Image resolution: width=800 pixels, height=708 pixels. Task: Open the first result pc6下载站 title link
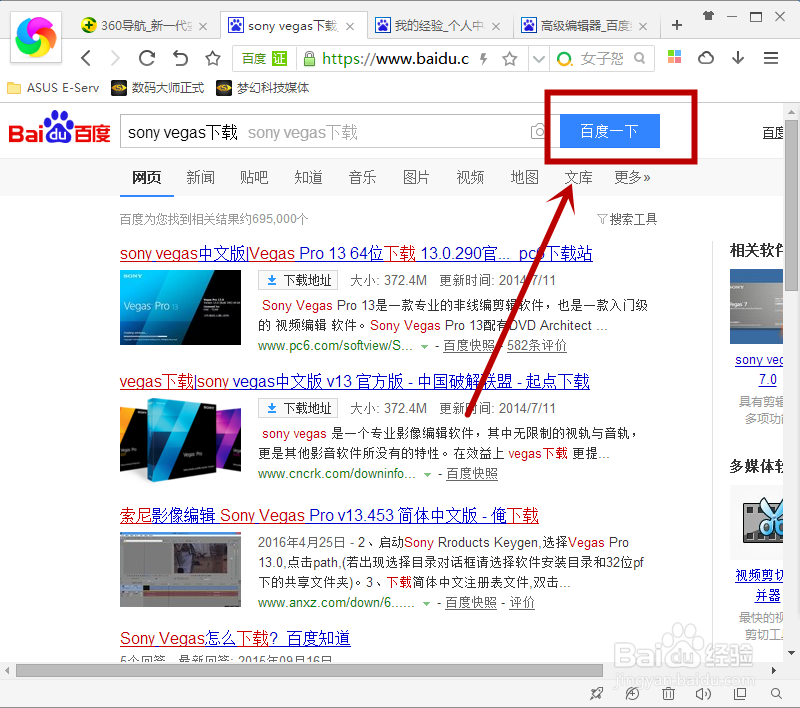tap(356, 254)
